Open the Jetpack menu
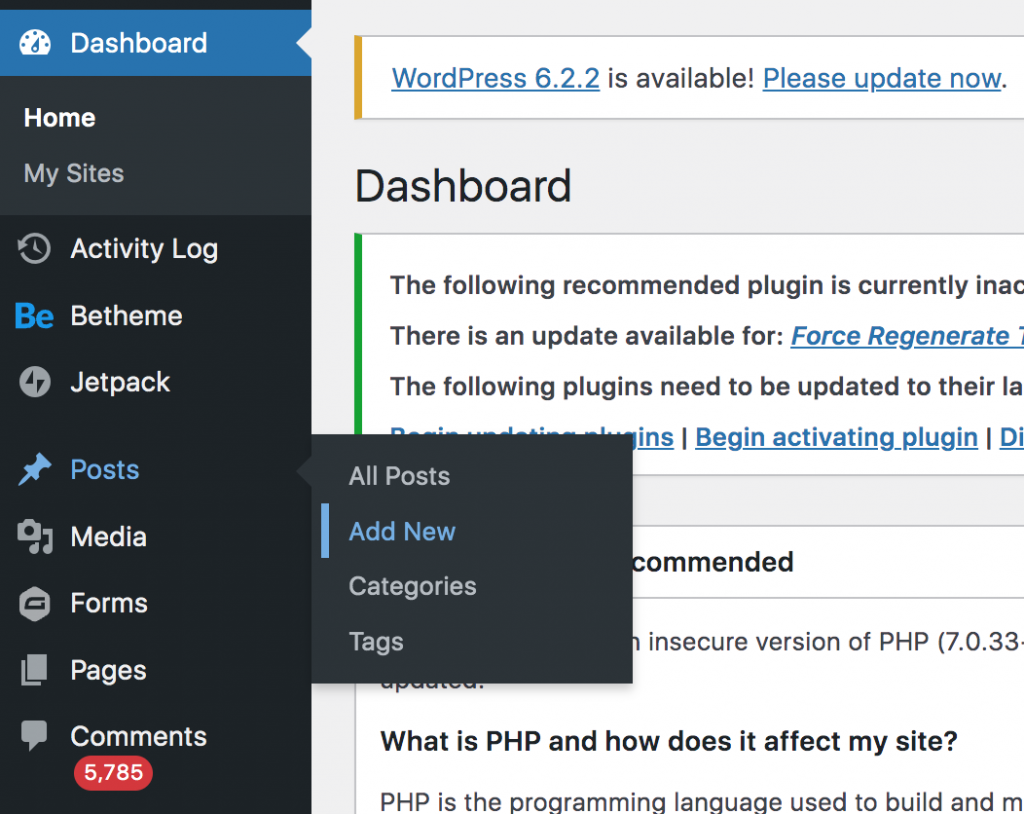This screenshot has width=1024, height=814. (x=155, y=382)
